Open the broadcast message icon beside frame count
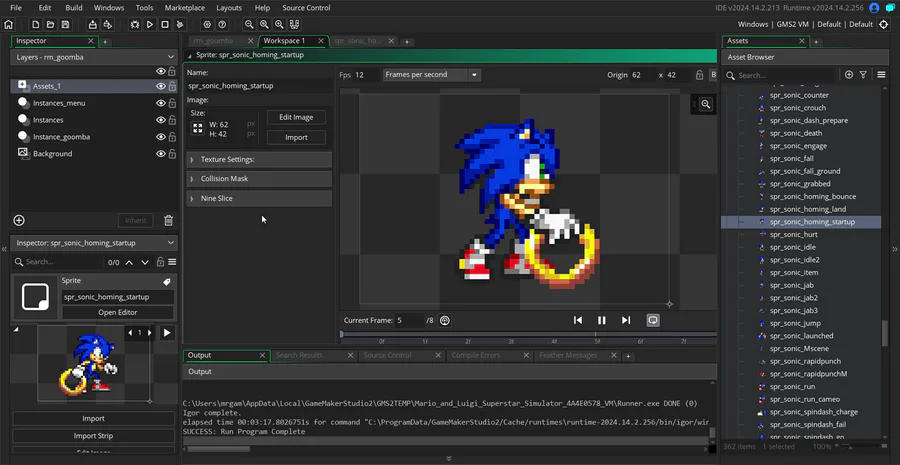The image size is (900, 465). (x=444, y=320)
